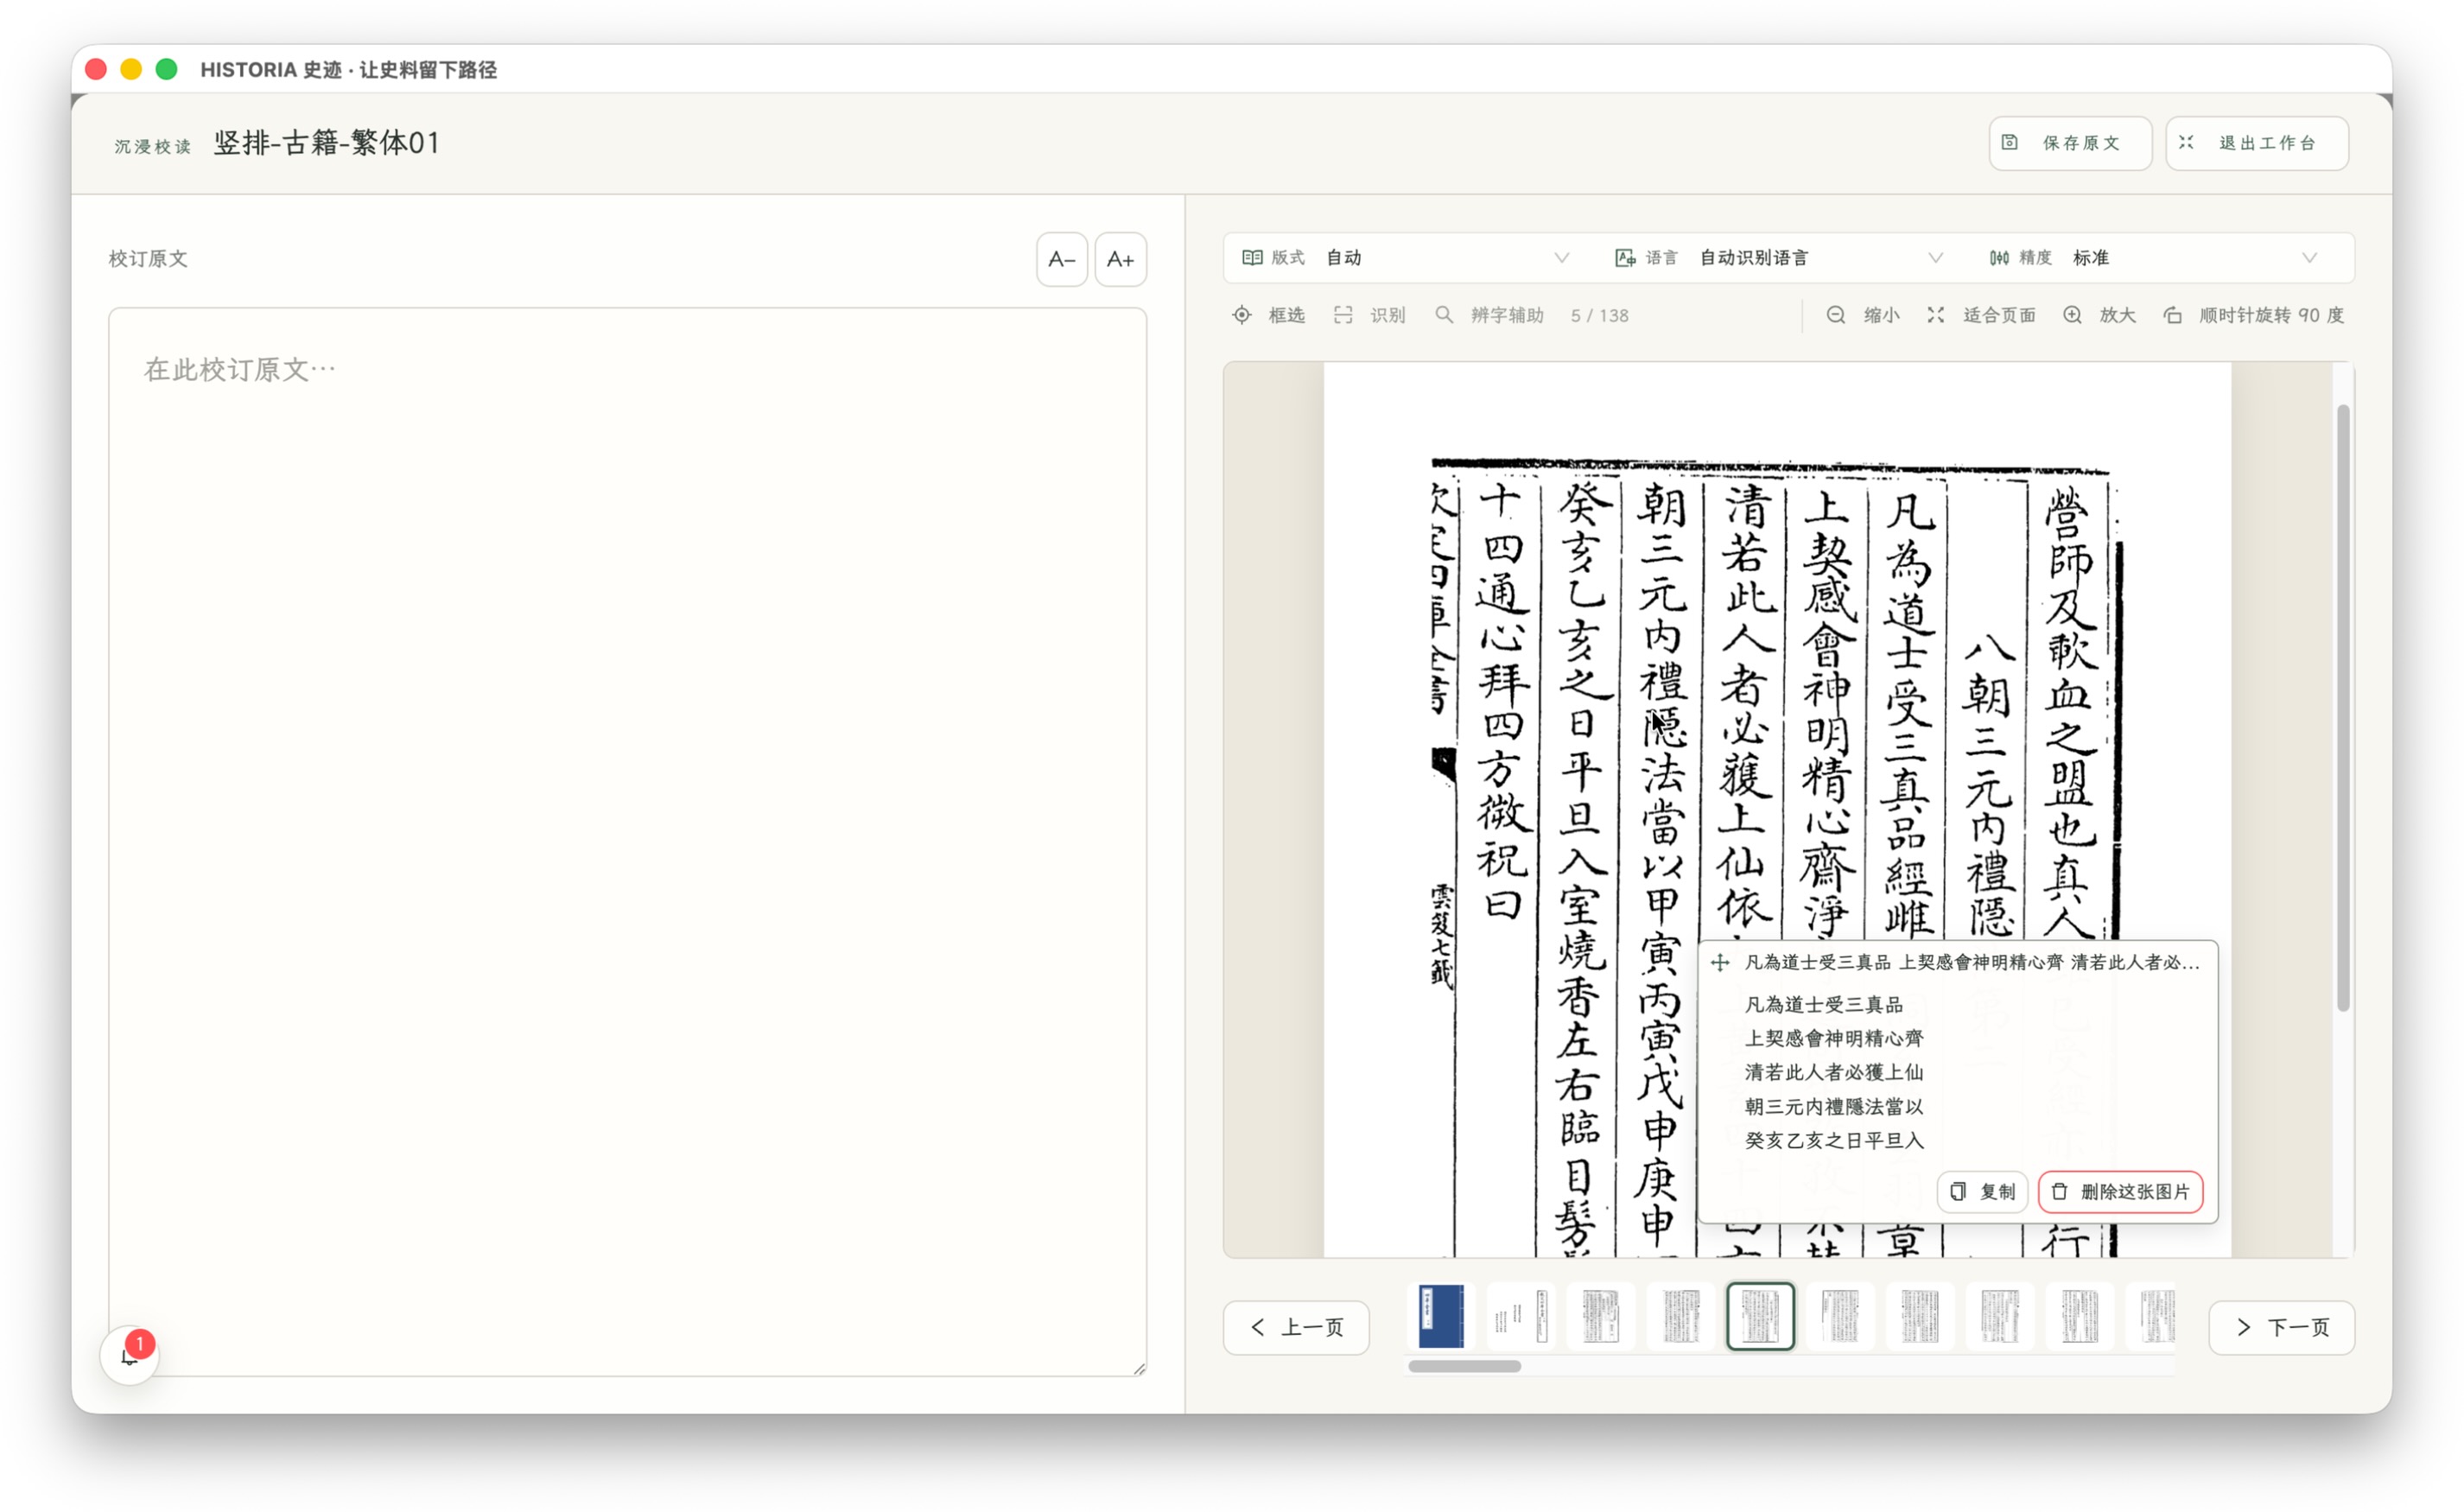Decrease font size with A−
Image resolution: width=2464 pixels, height=1512 pixels.
click(1061, 260)
